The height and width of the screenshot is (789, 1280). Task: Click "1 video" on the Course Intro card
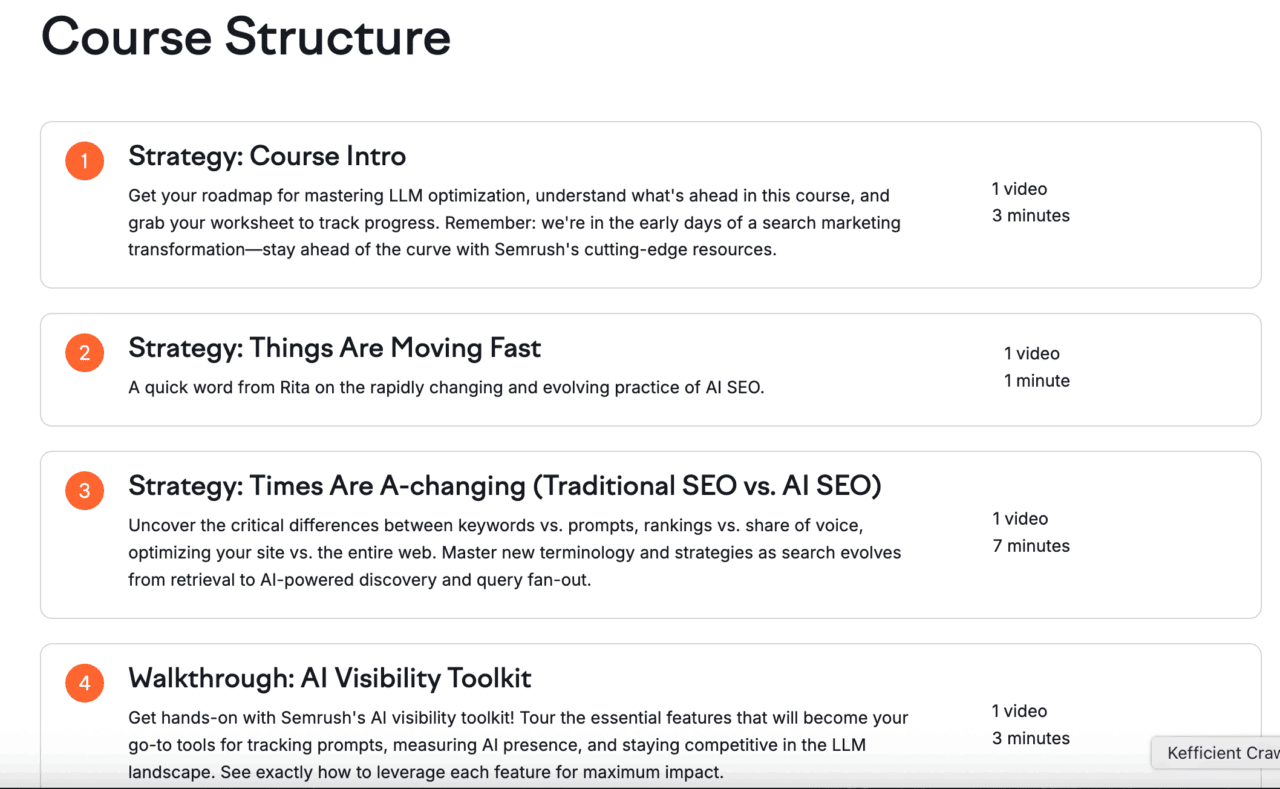[x=1019, y=188]
